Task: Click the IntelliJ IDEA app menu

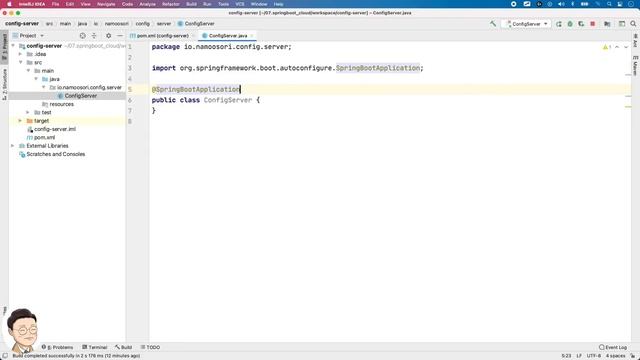Action: point(32,4)
